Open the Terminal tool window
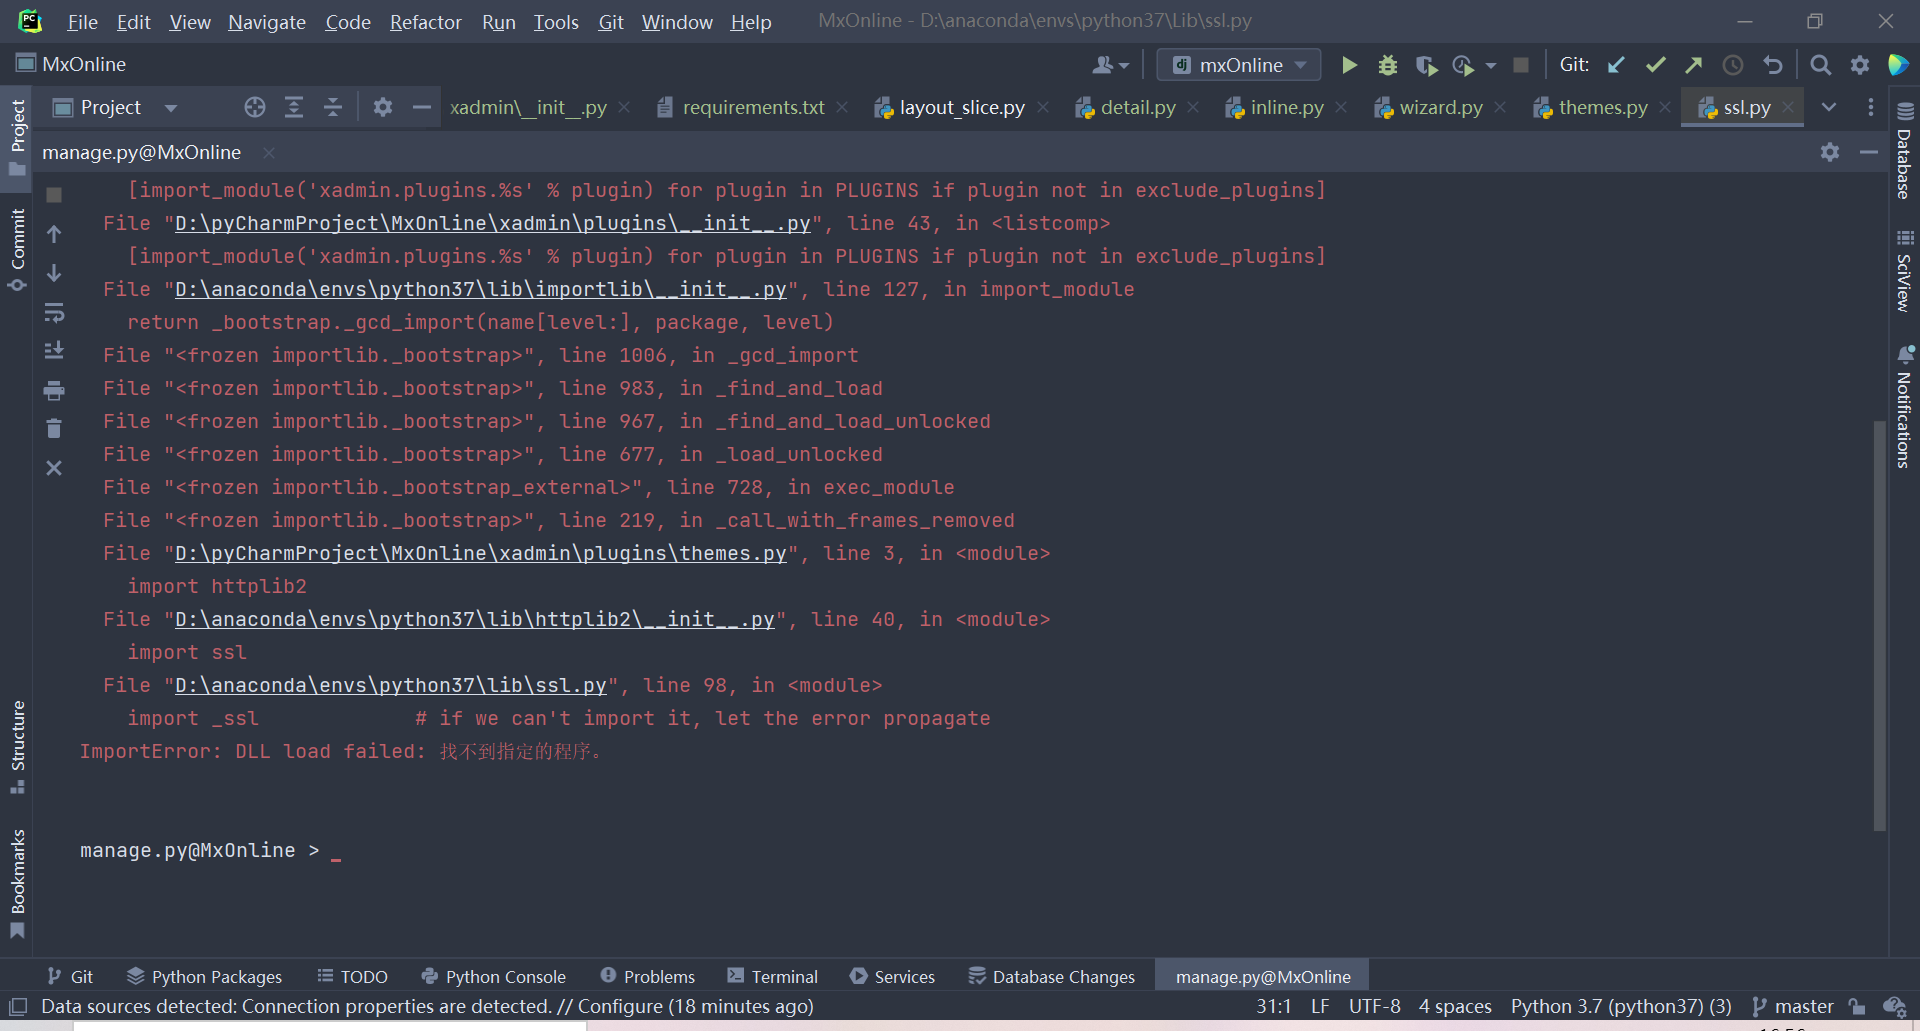 point(772,976)
